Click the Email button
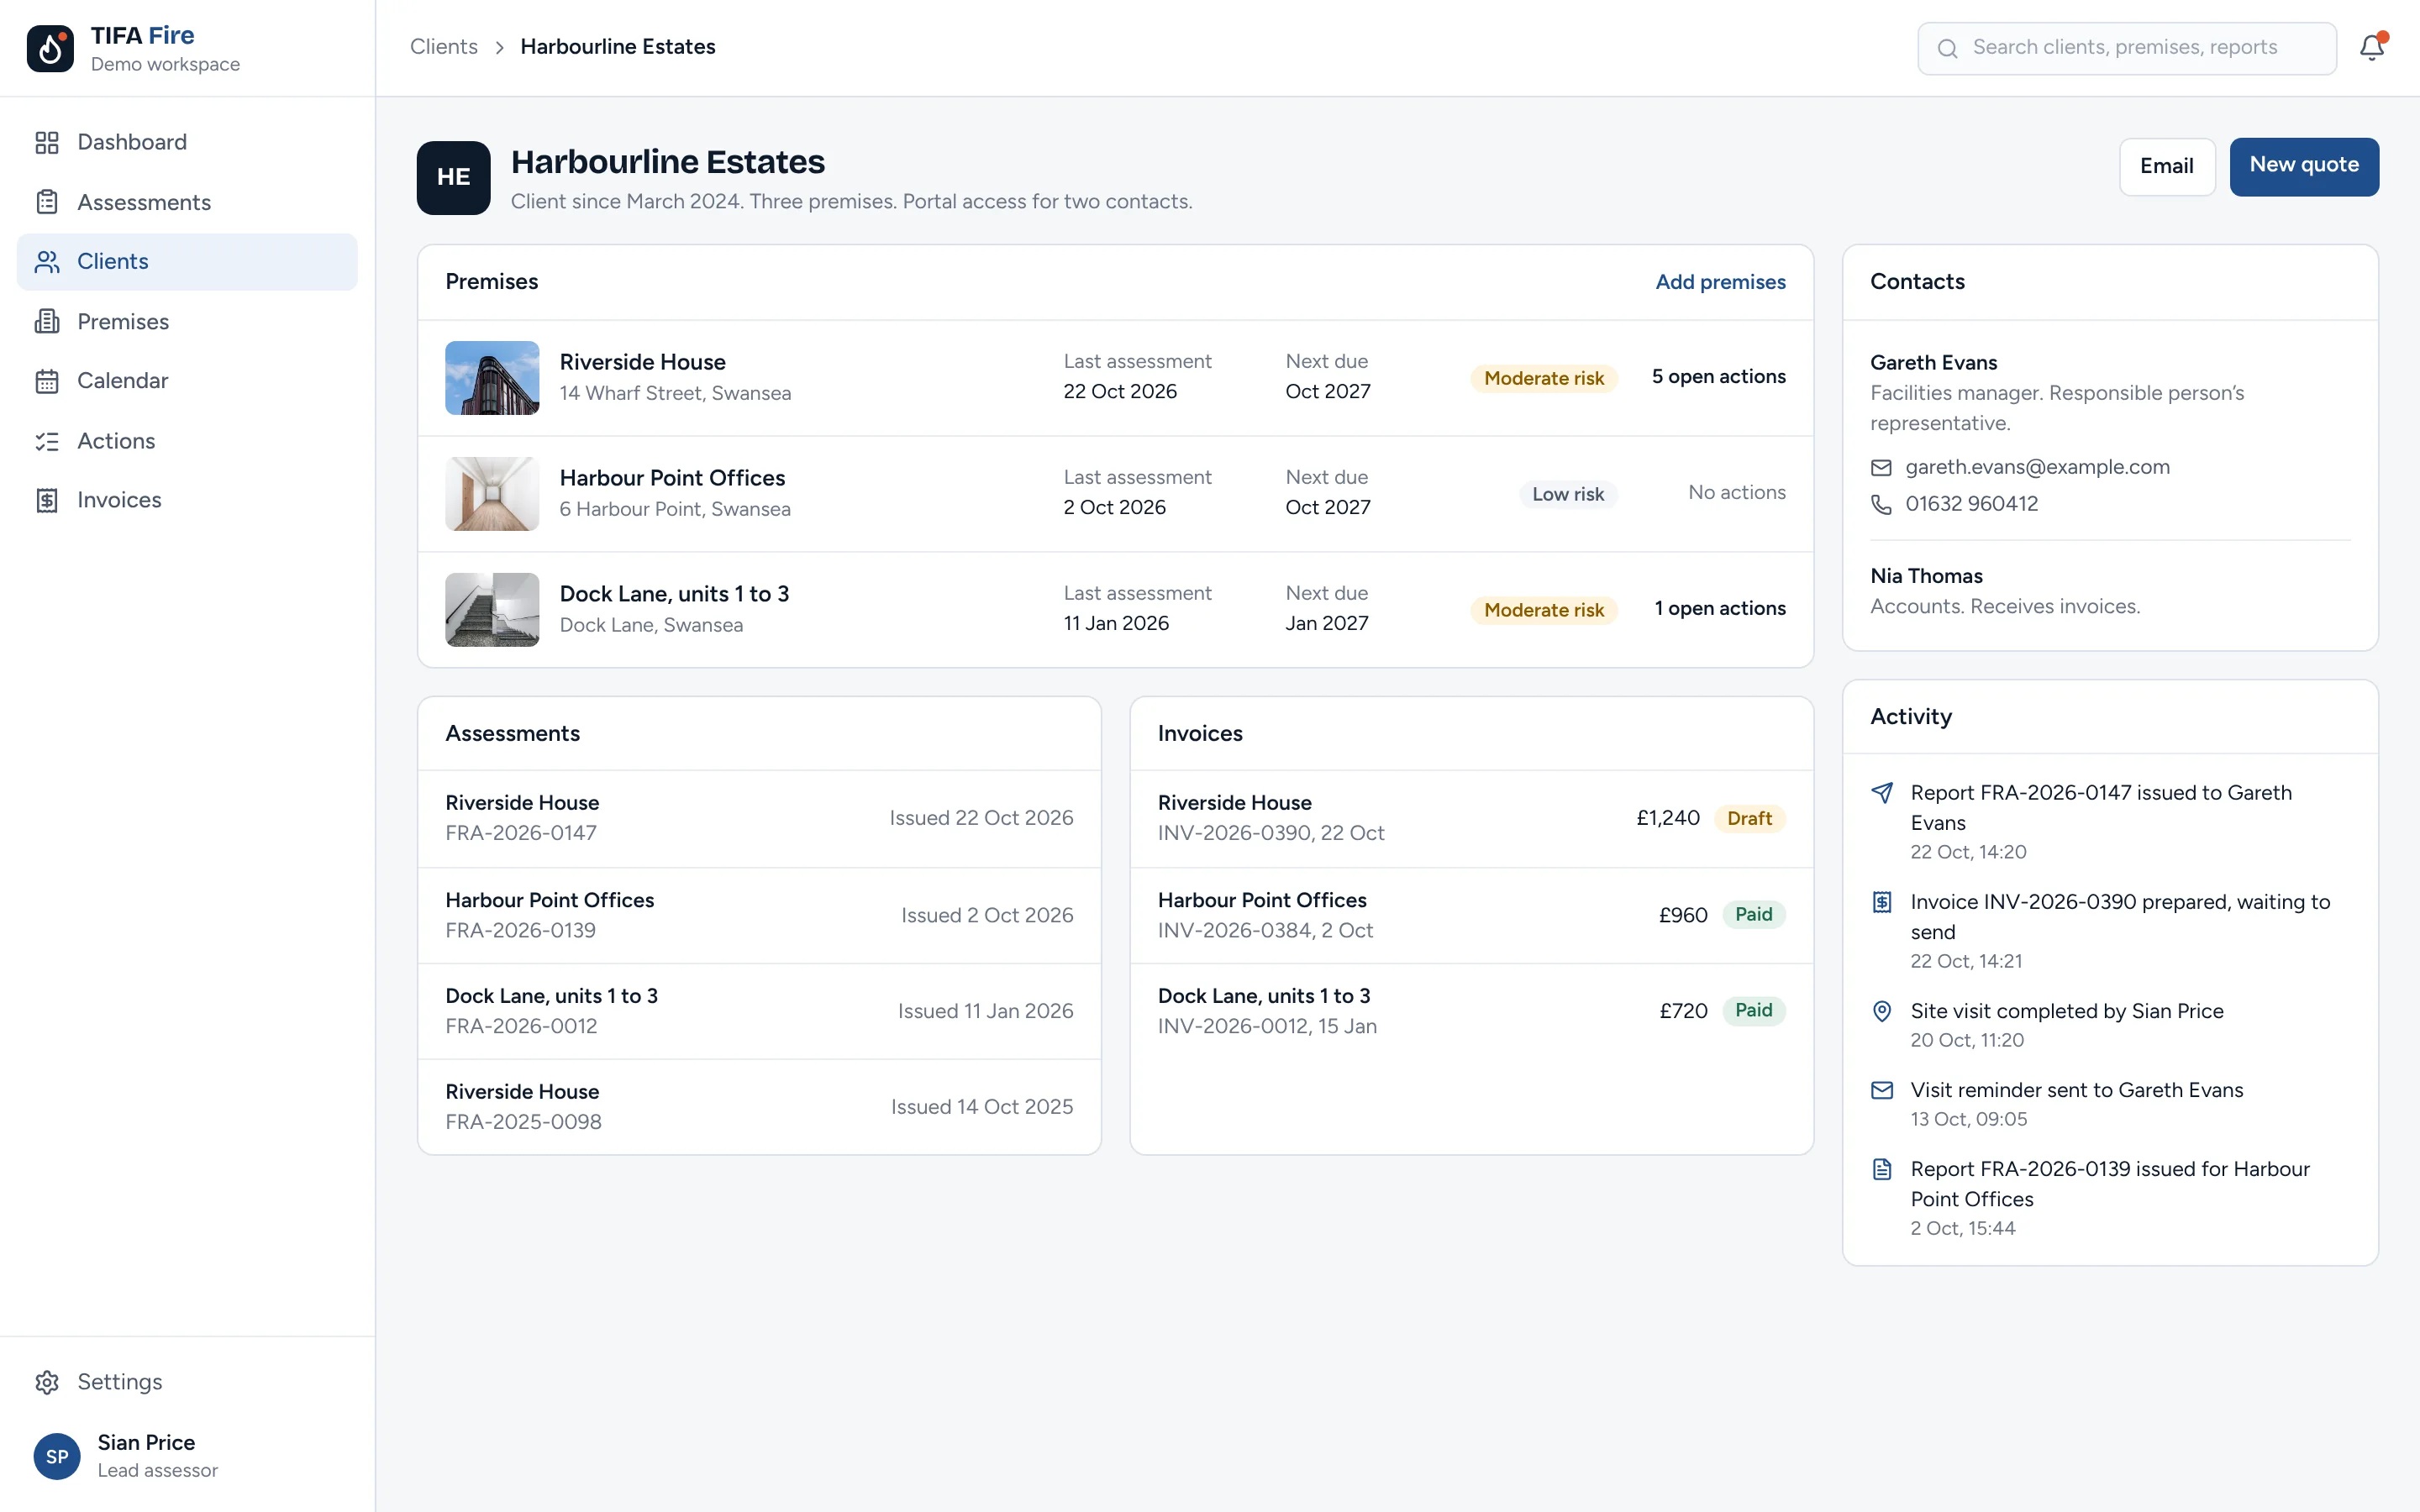 [2167, 166]
